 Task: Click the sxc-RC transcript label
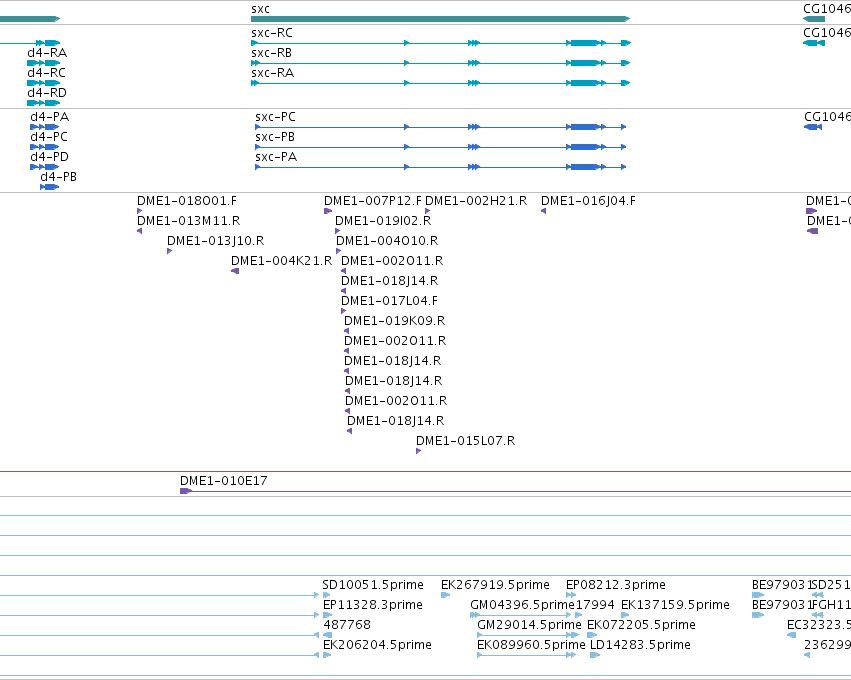coord(271,33)
